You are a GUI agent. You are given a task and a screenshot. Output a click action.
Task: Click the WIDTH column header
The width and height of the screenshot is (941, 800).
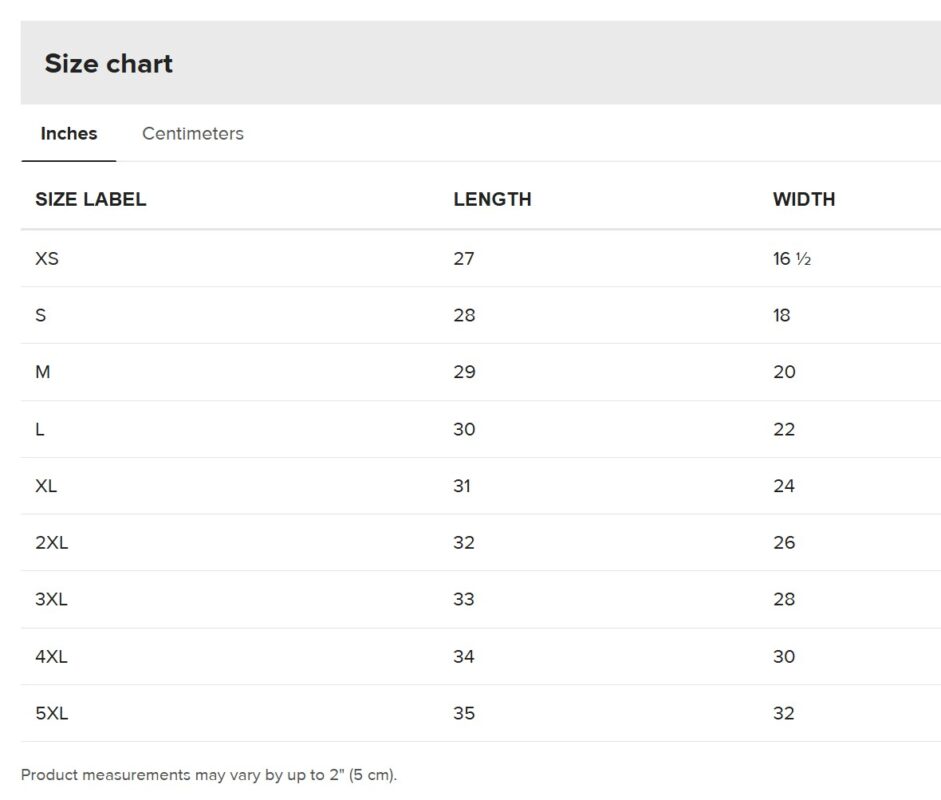[x=803, y=199]
